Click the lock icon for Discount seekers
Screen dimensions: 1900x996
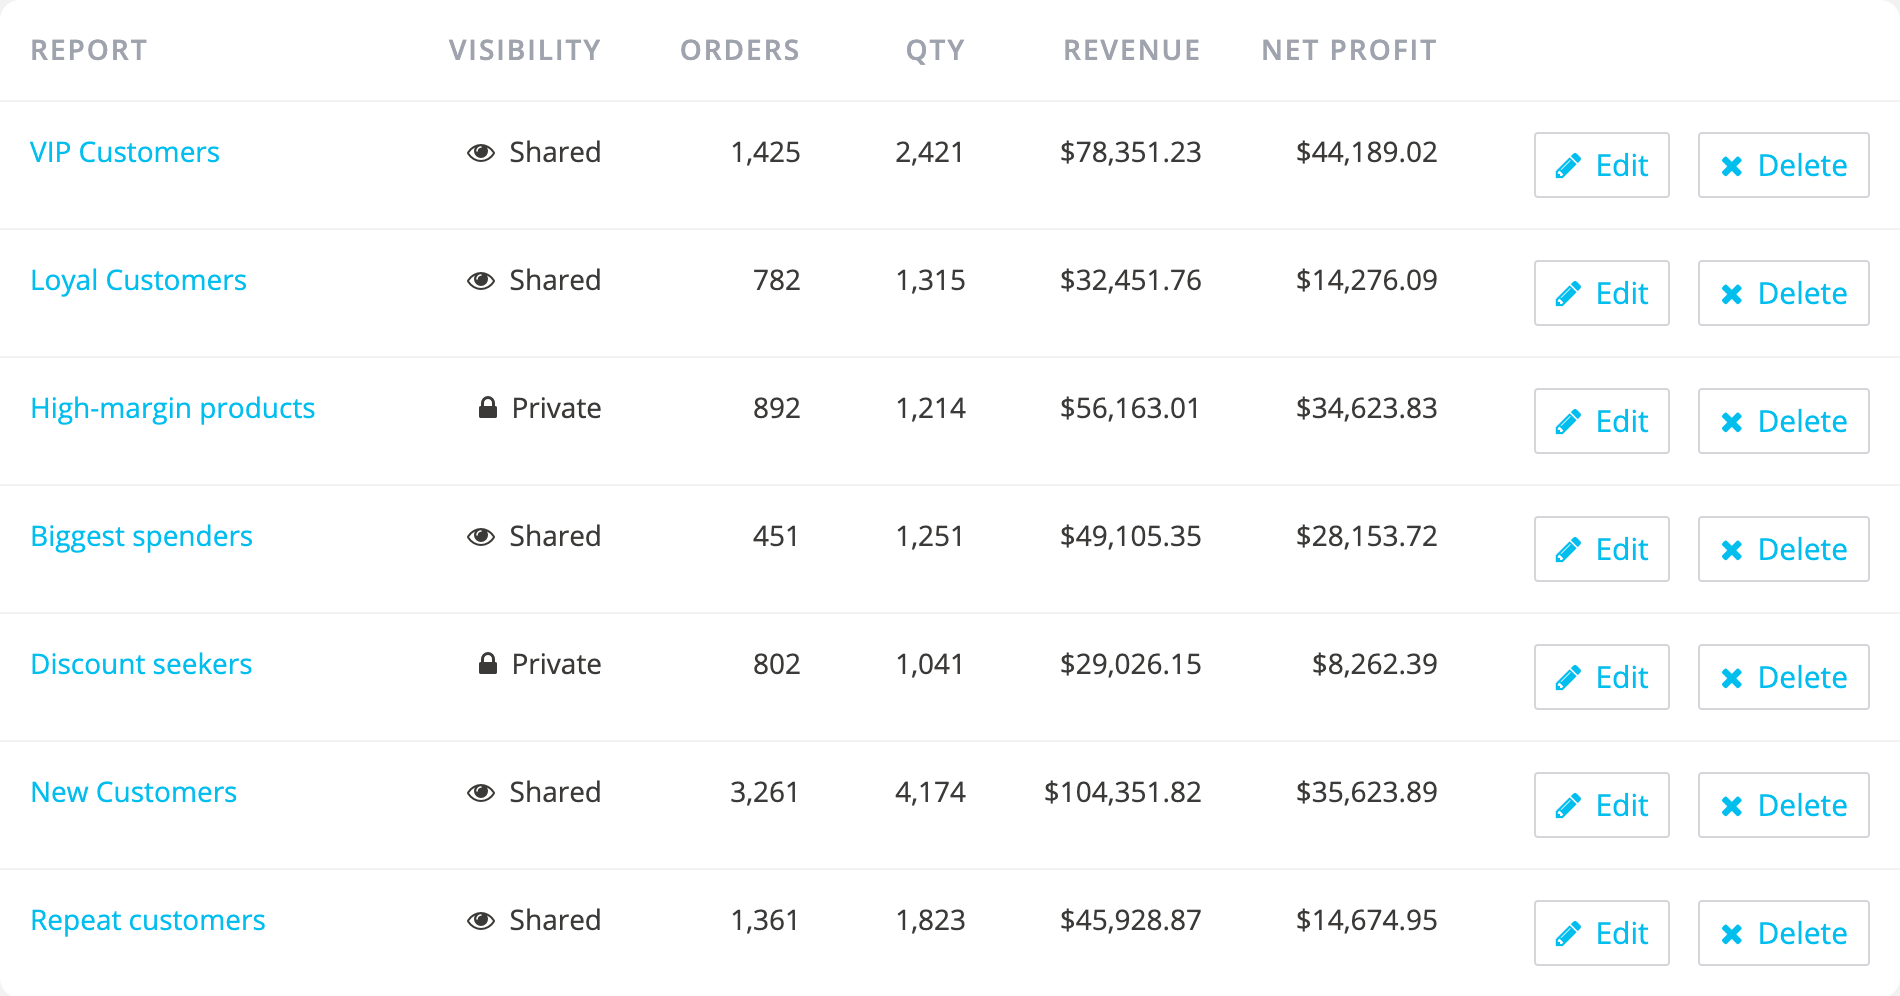pyautogui.click(x=488, y=663)
